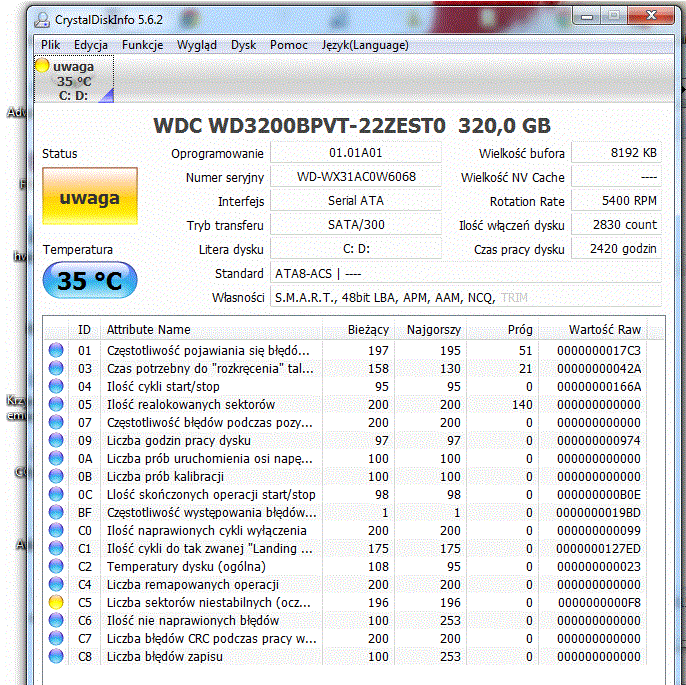Image resolution: width=686 pixels, height=685 pixels.
Task: Open the Pomoc menu
Action: pos(288,45)
